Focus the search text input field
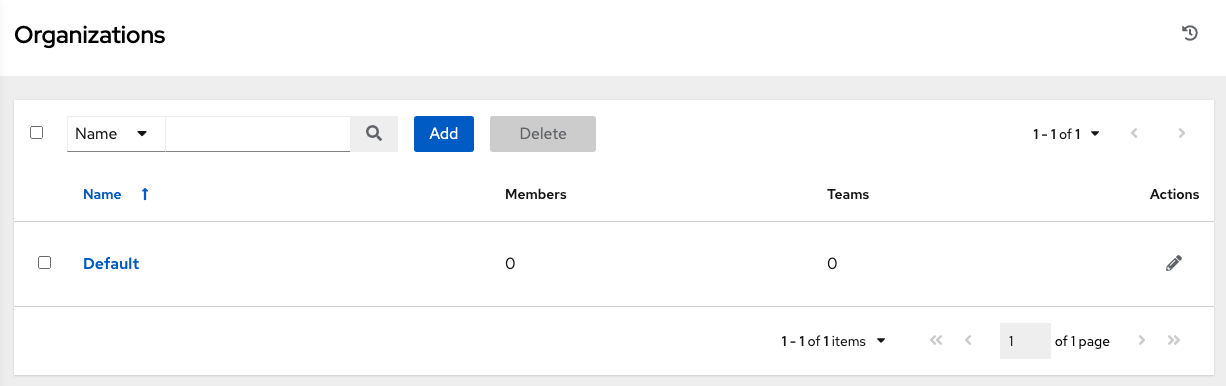This screenshot has width=1226, height=386. (258, 134)
